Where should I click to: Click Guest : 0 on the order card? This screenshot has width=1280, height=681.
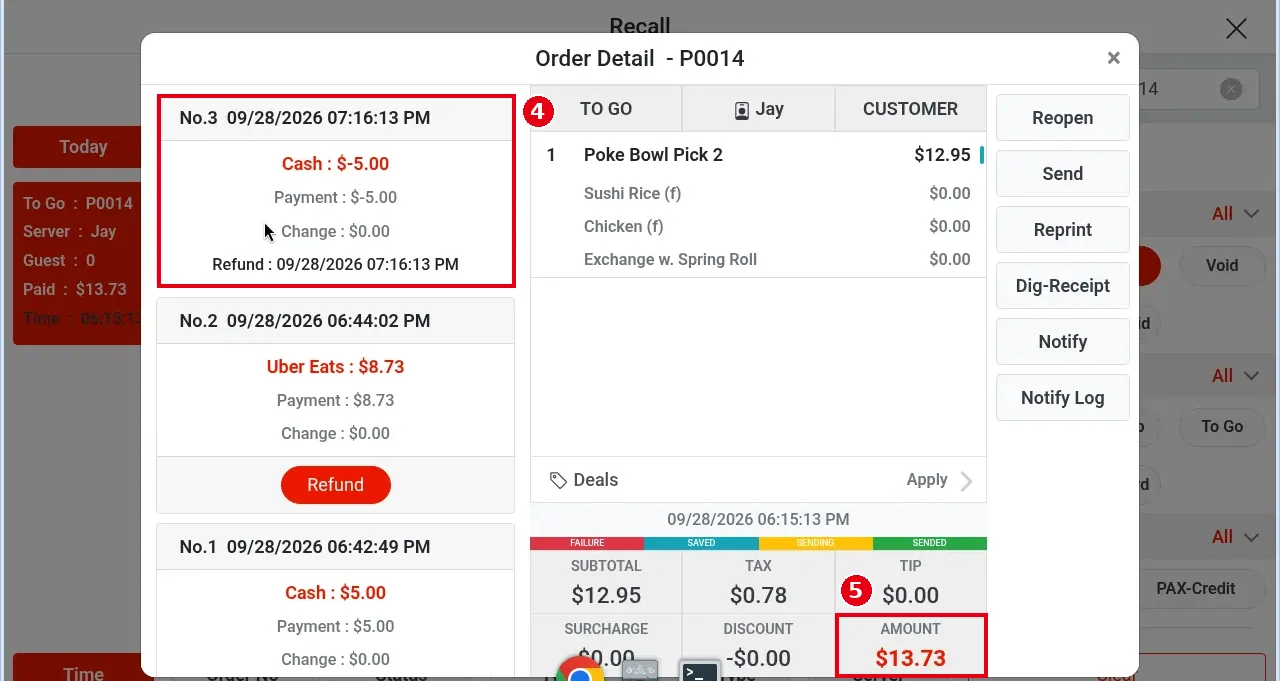[x=59, y=261]
